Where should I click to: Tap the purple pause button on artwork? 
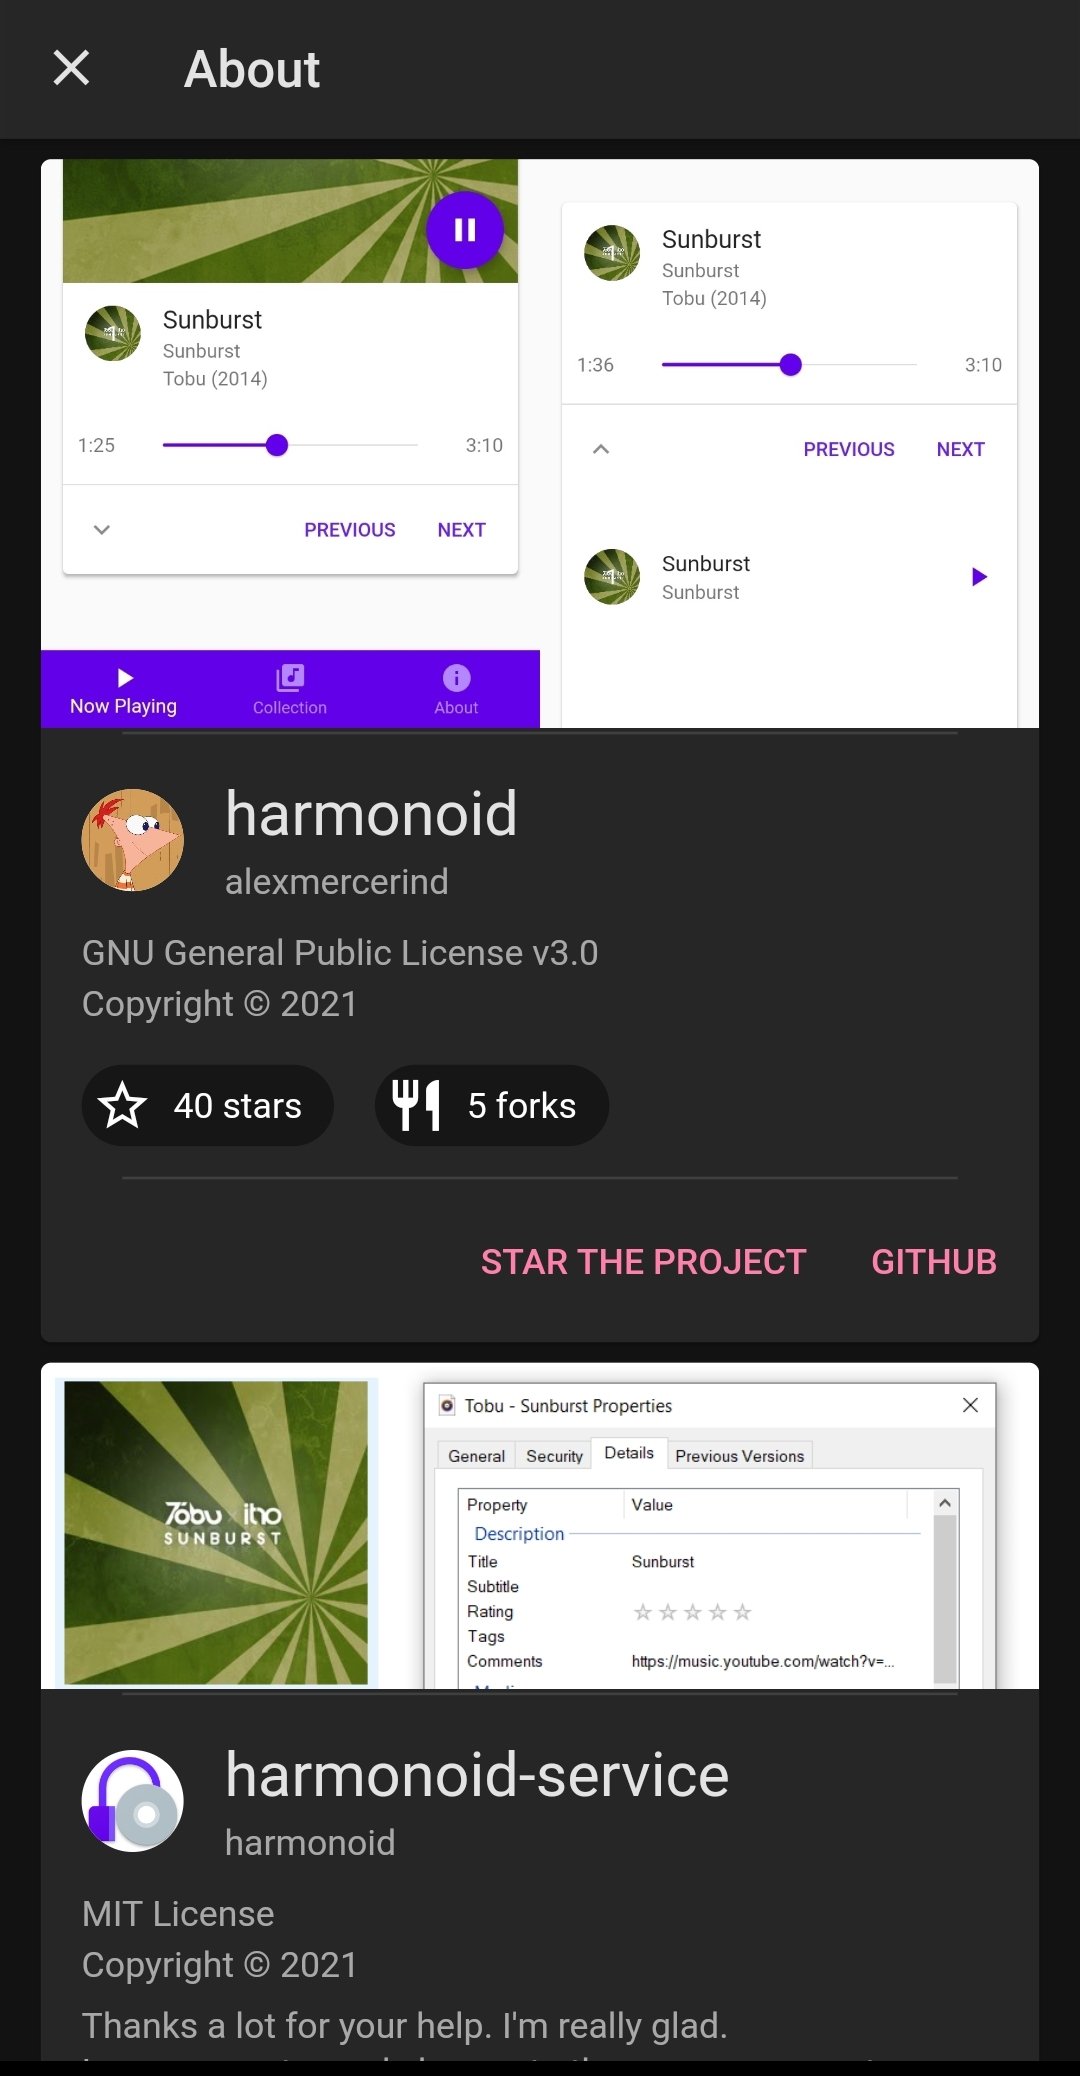pos(465,230)
